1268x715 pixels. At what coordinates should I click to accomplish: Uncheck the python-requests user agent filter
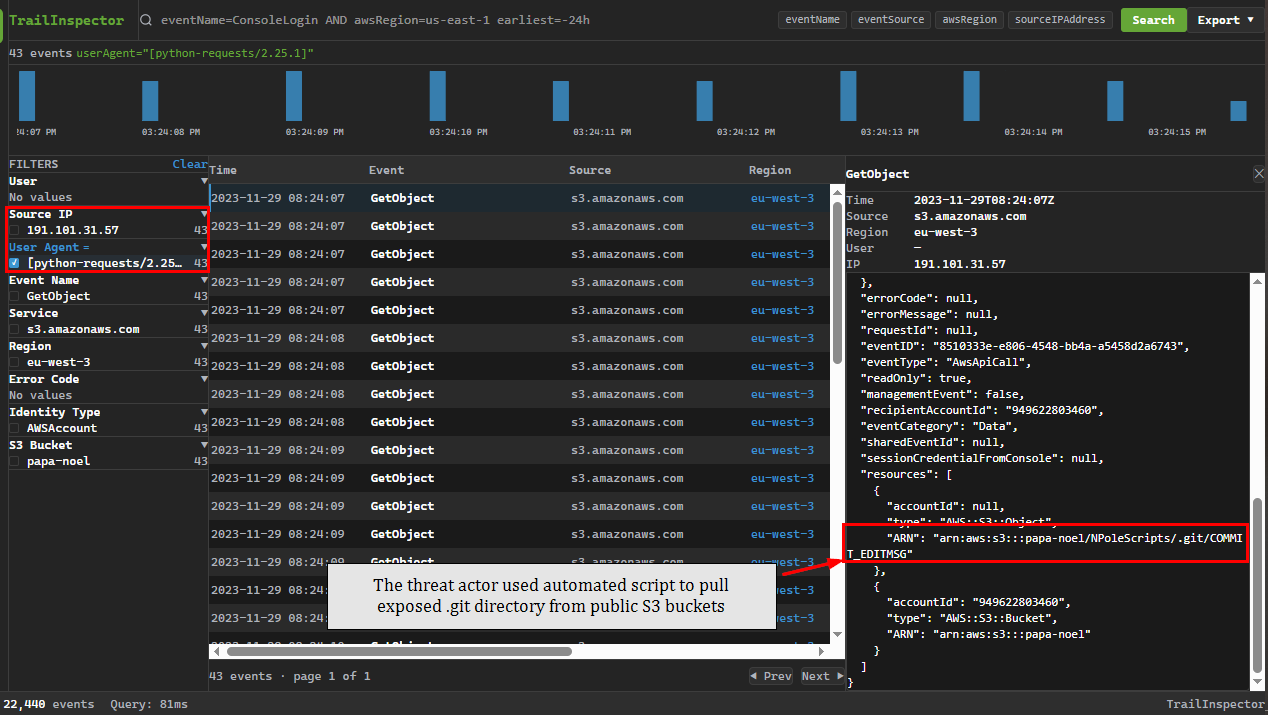pos(14,263)
